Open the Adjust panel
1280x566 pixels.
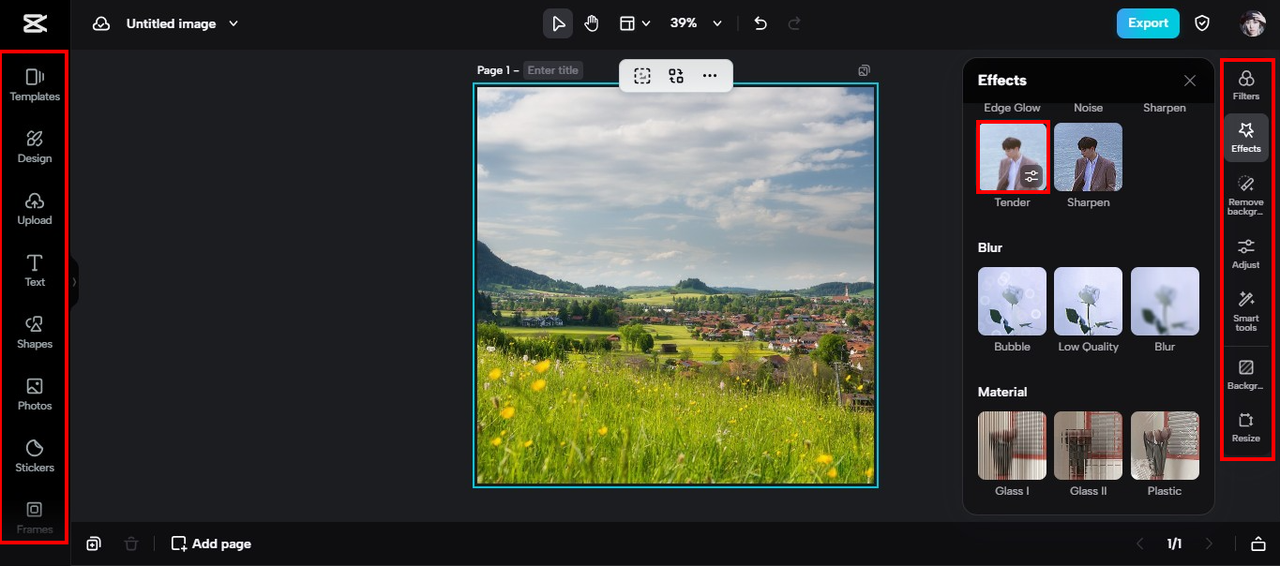point(1246,253)
